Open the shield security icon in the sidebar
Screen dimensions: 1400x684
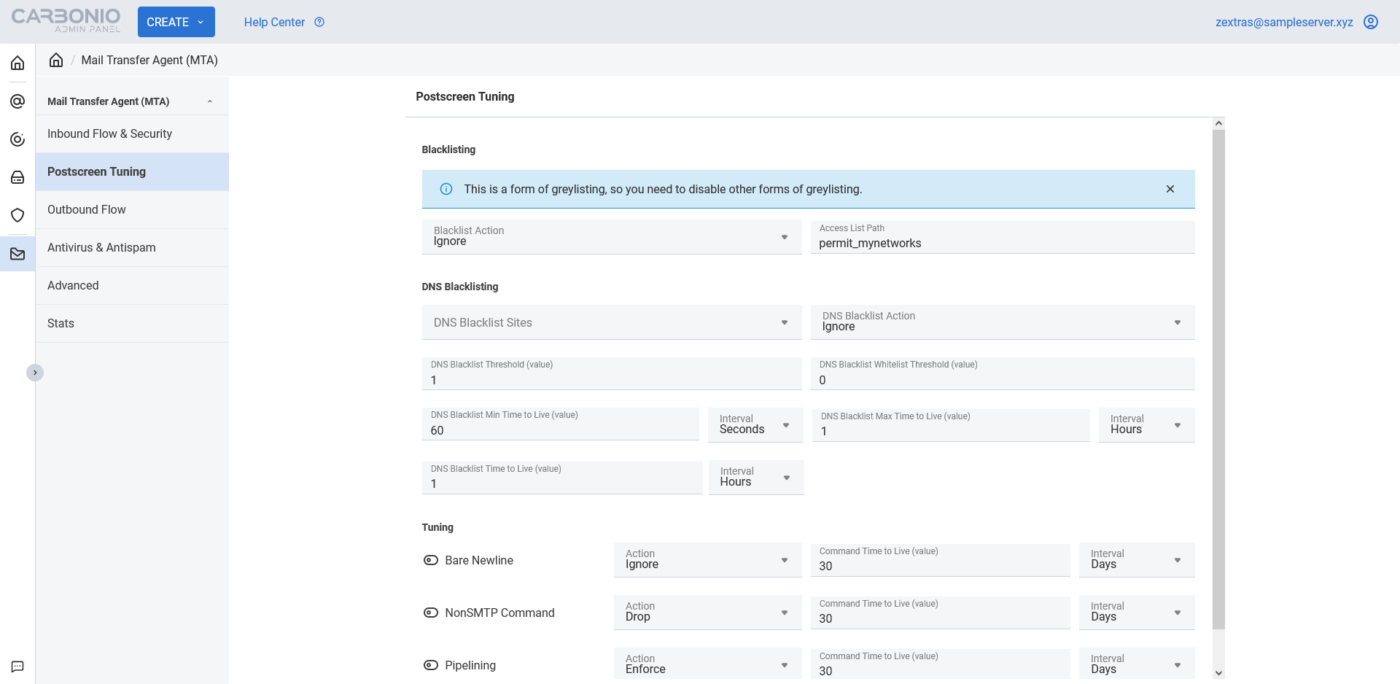coord(16,215)
